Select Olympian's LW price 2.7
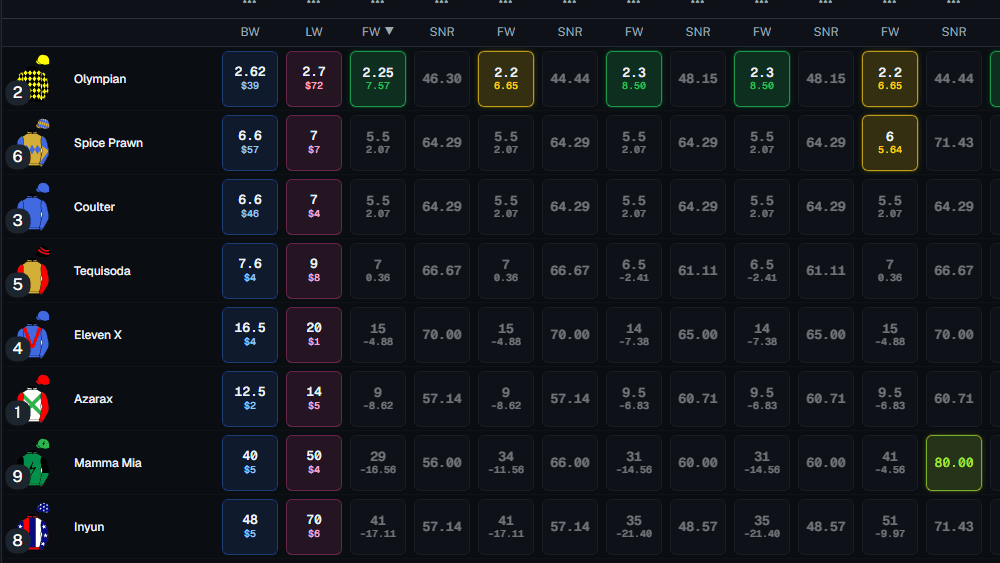 [x=314, y=78]
